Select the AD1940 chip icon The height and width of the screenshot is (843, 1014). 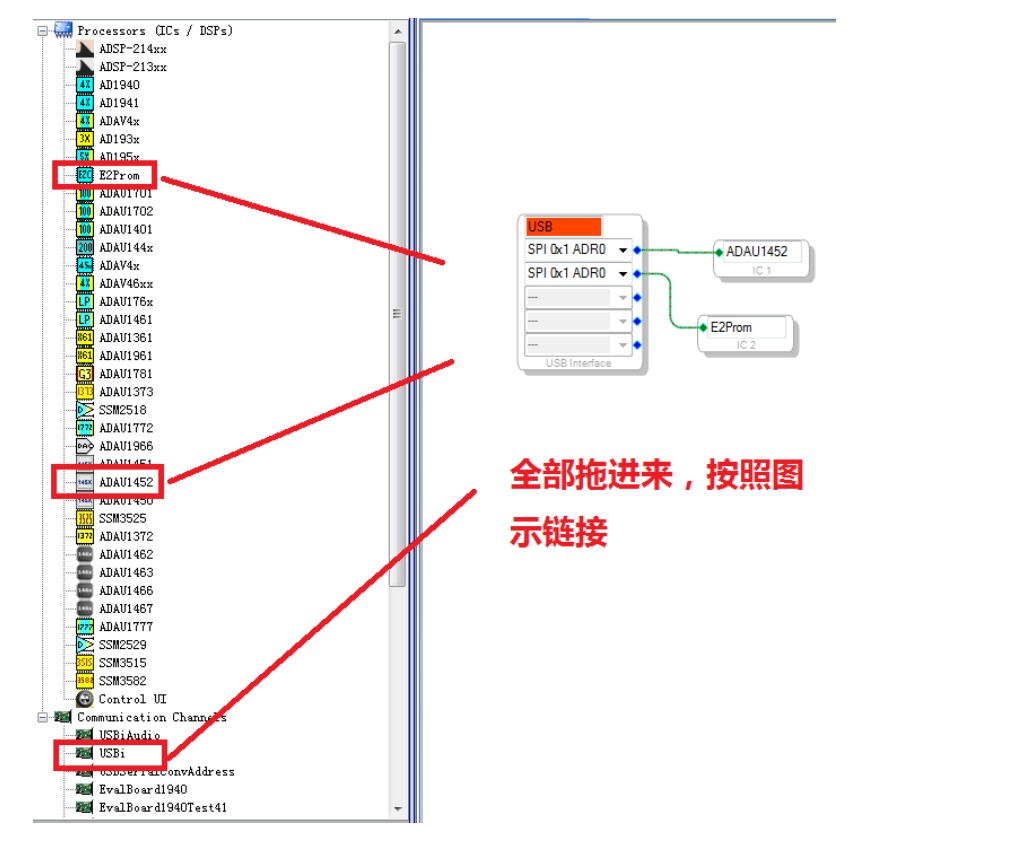(x=85, y=85)
